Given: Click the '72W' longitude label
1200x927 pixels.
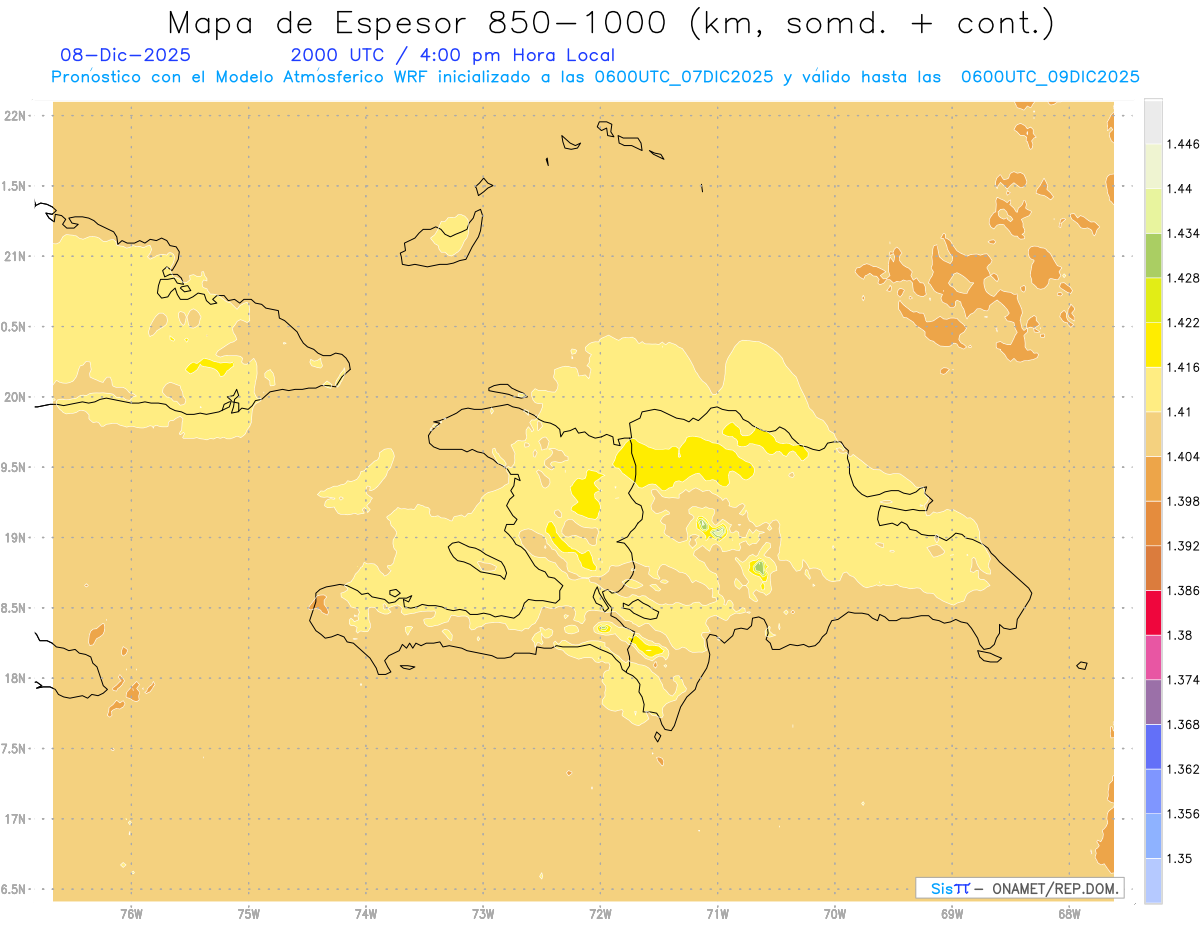Looking at the screenshot, I should (x=600, y=913).
